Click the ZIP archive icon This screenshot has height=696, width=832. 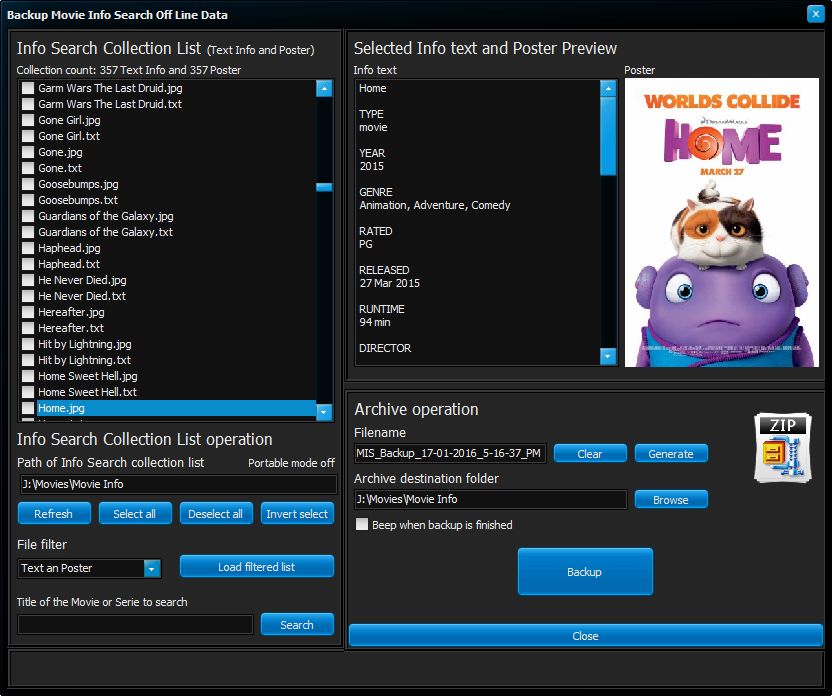pos(783,448)
